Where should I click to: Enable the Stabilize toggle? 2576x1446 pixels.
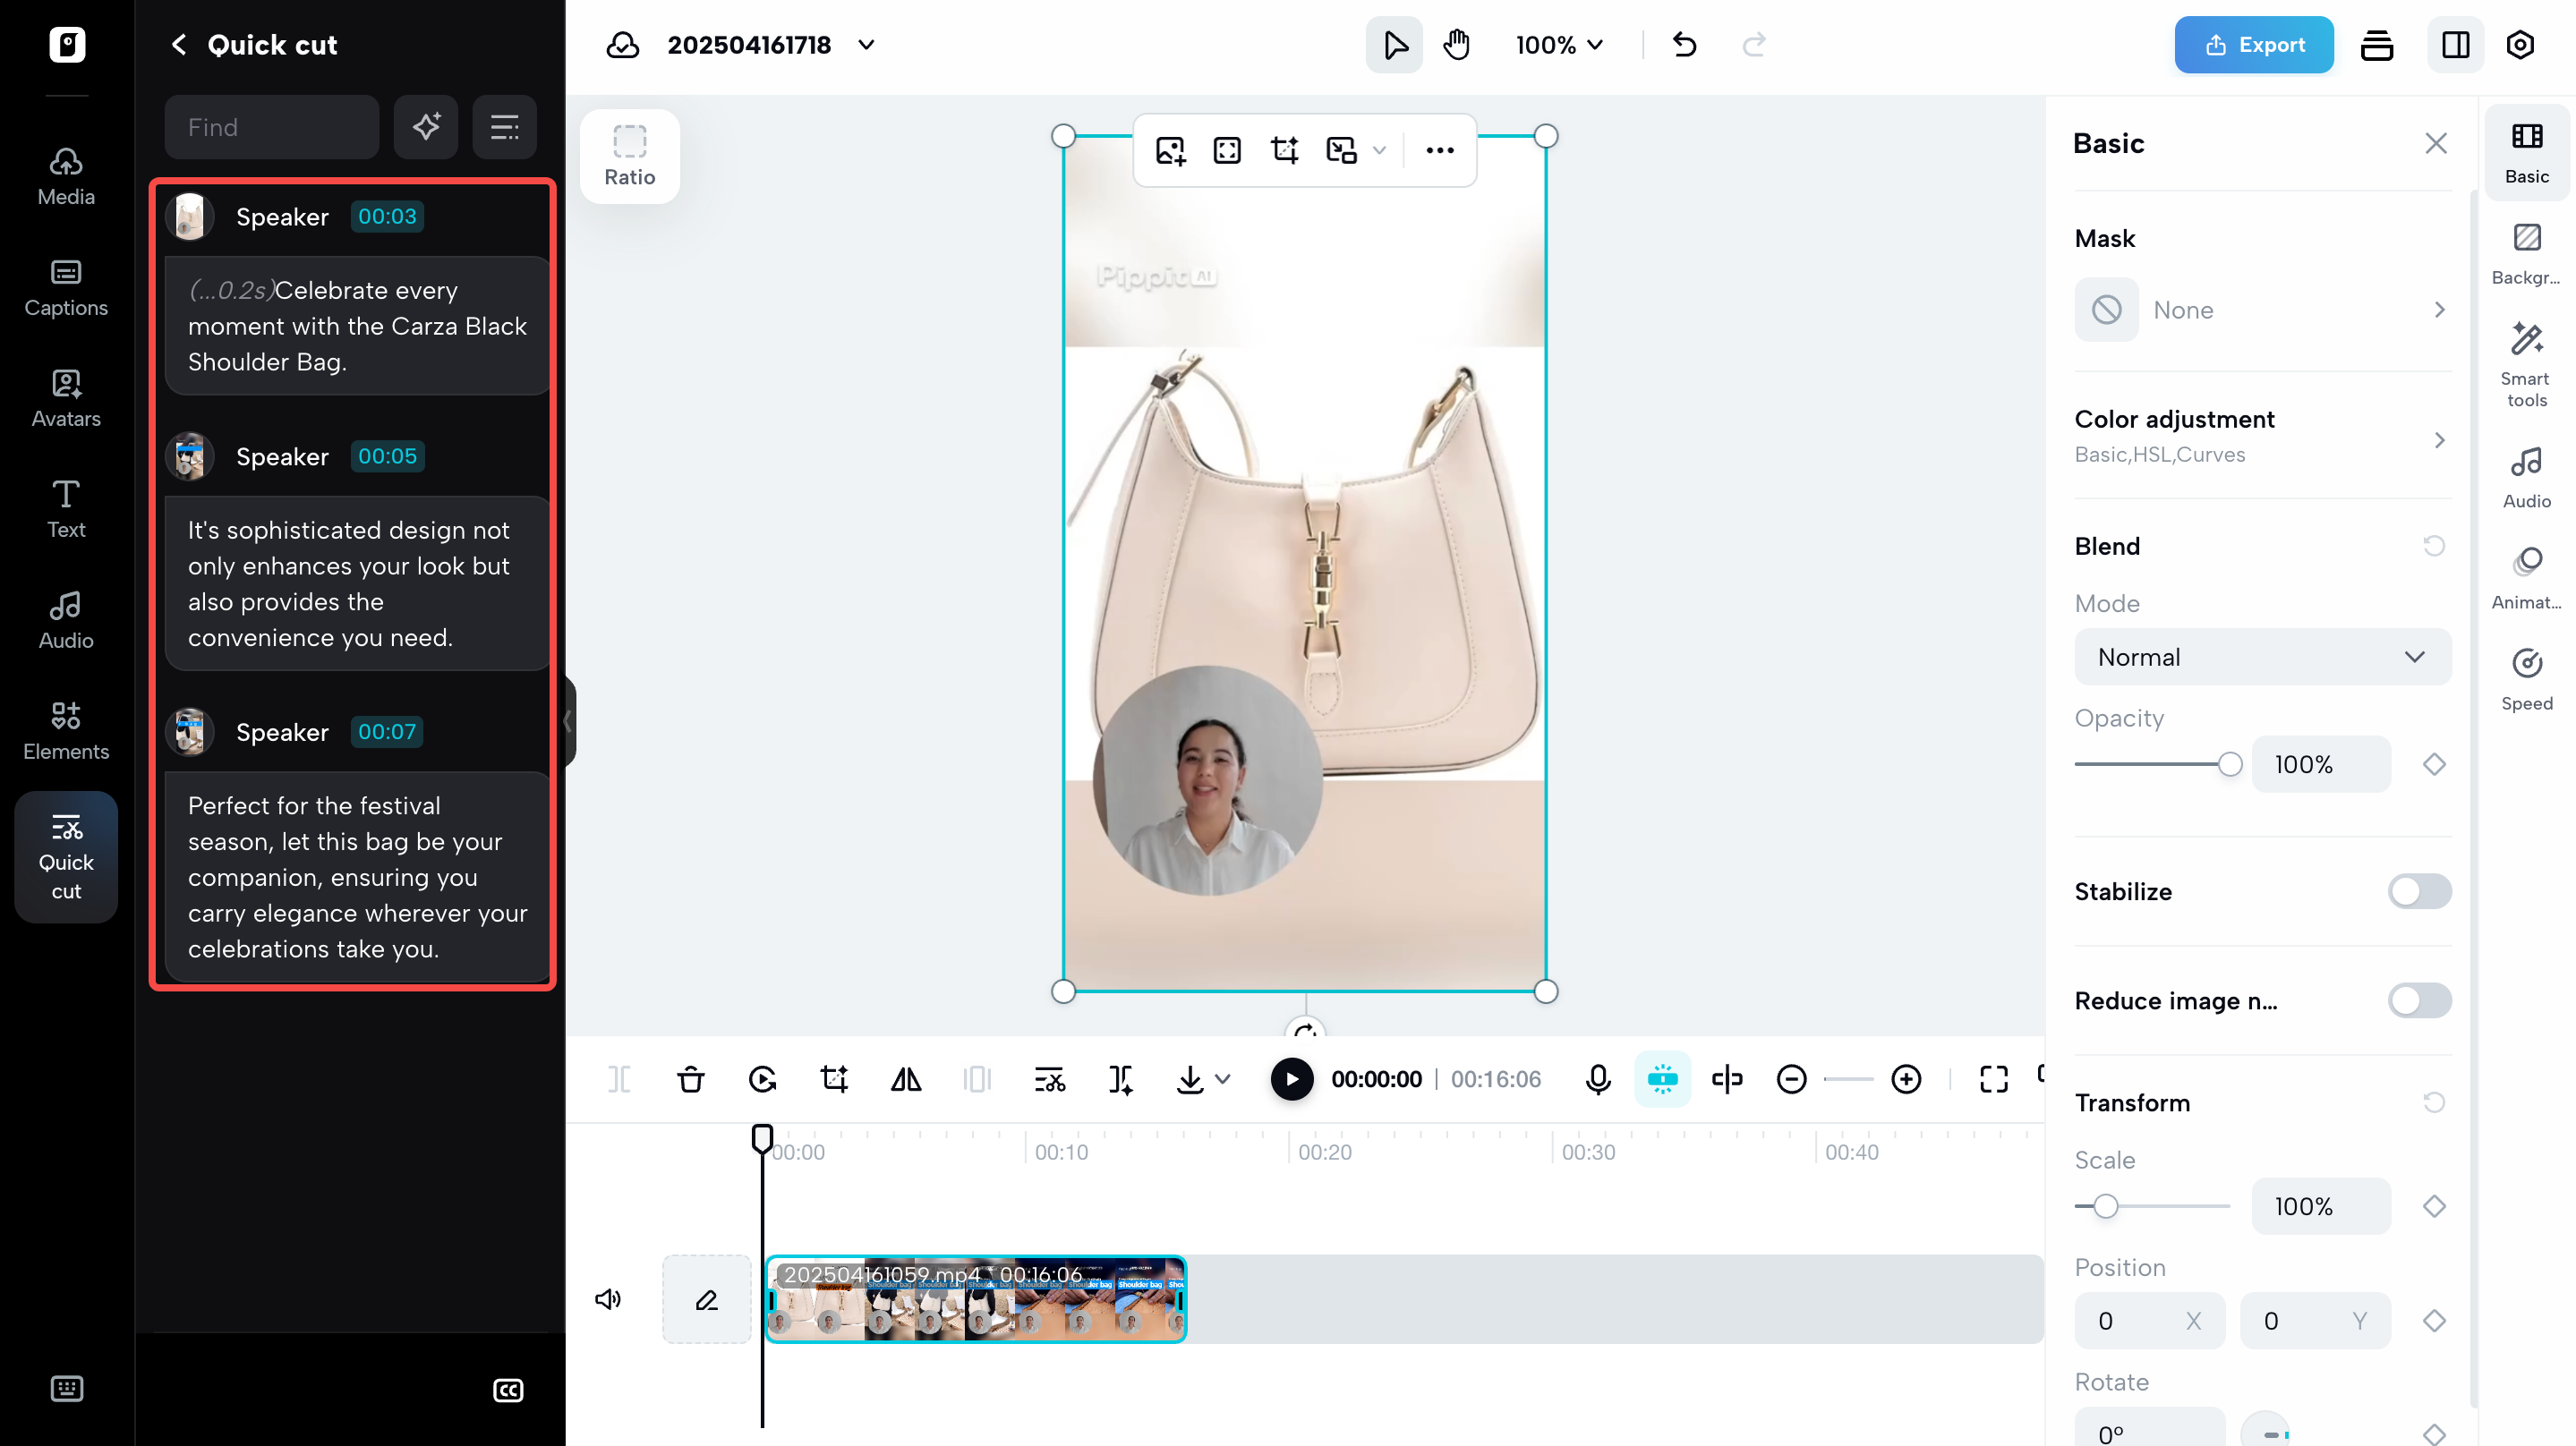(2418, 891)
